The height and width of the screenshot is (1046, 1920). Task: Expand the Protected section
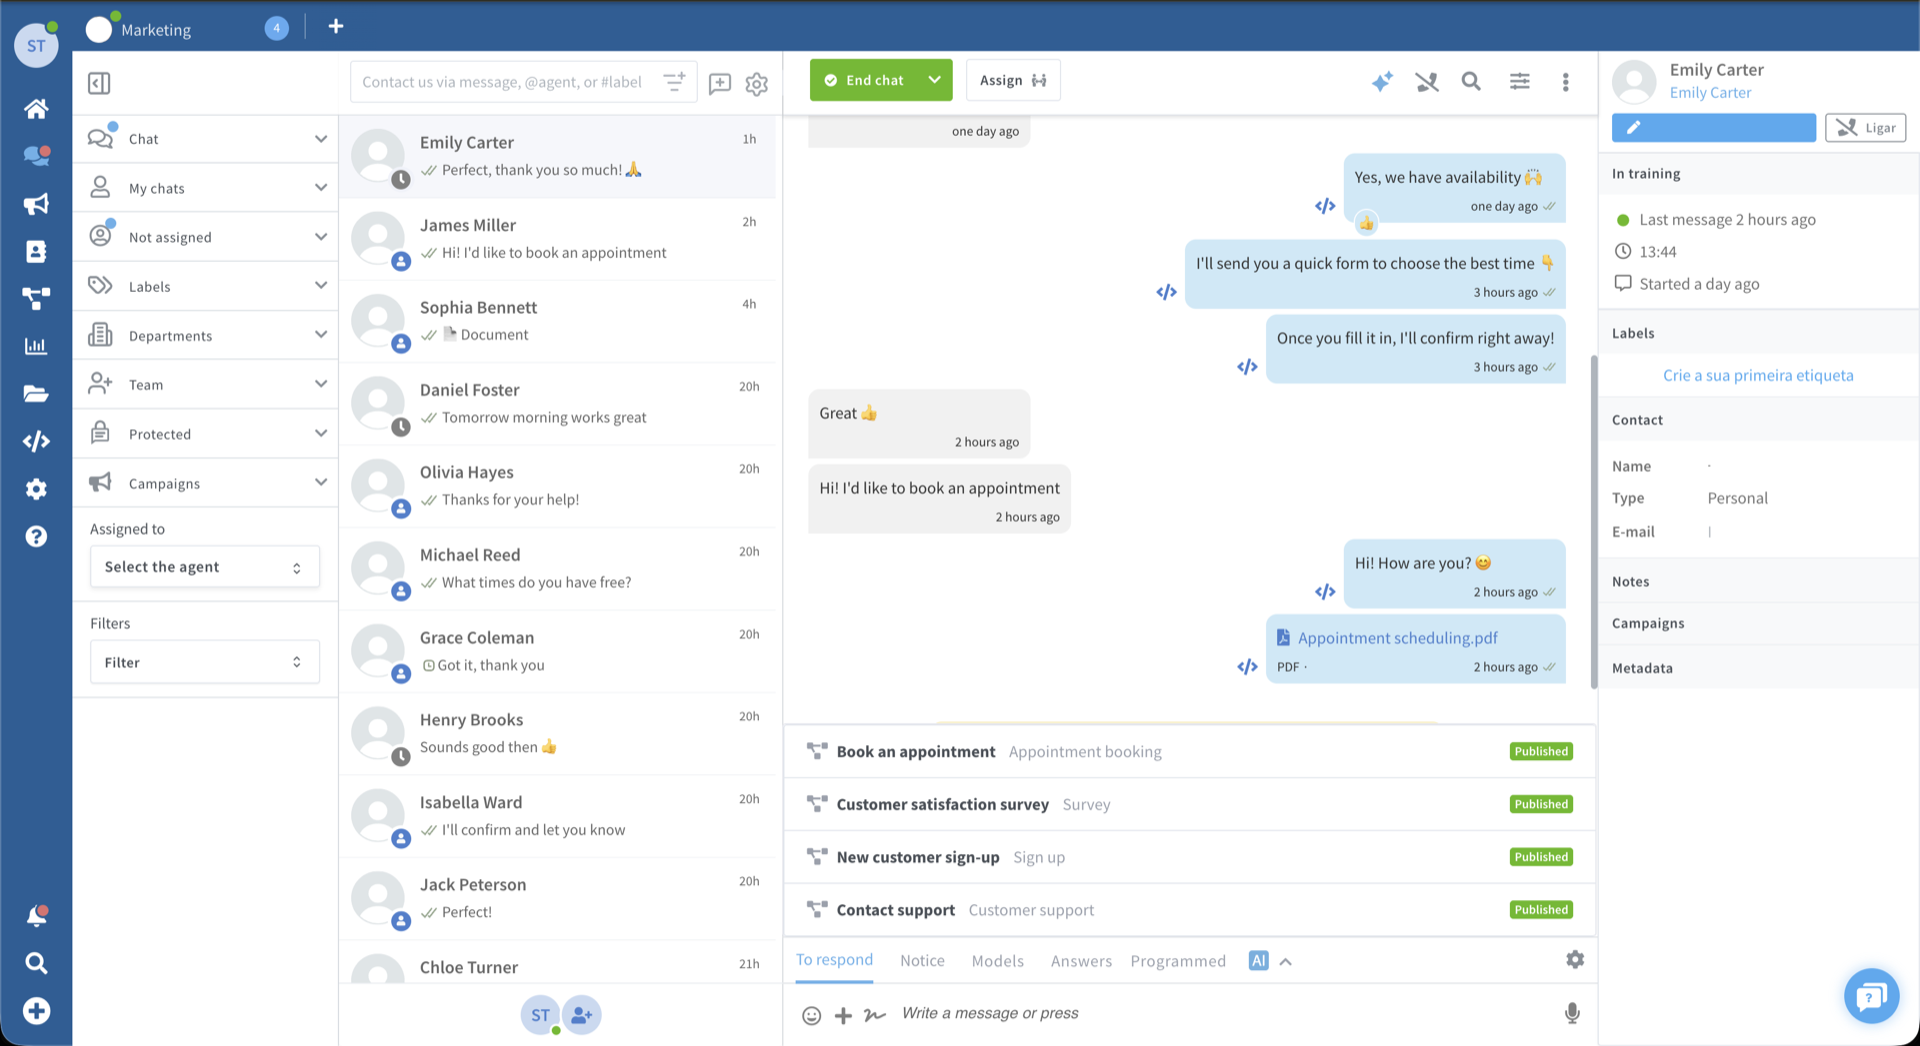(x=205, y=433)
